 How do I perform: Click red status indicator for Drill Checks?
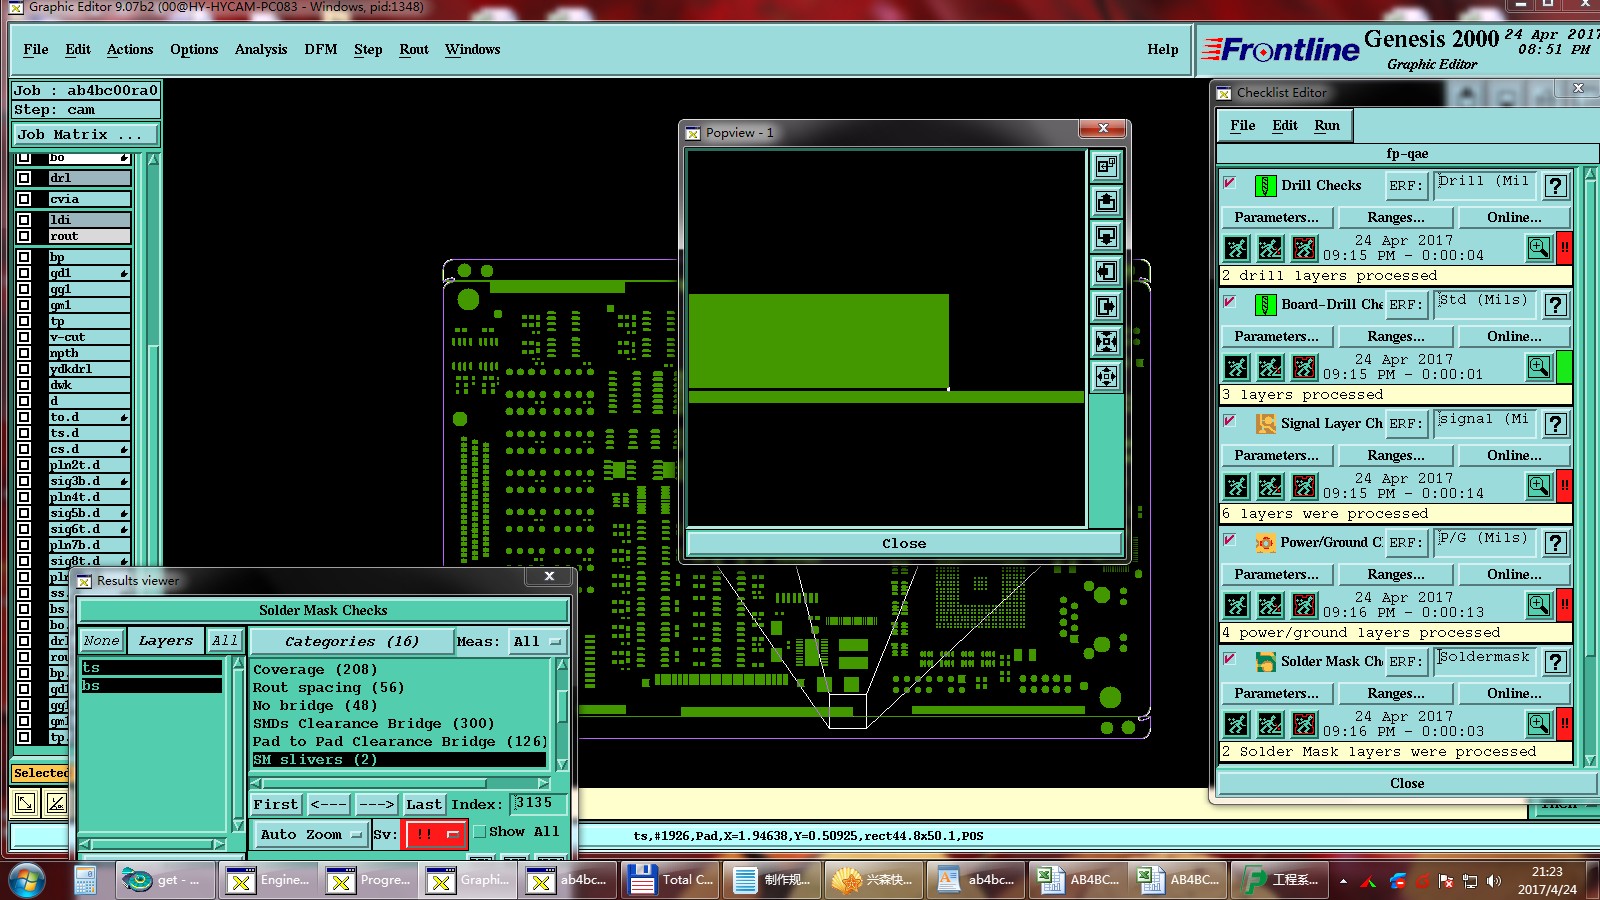coord(1564,248)
